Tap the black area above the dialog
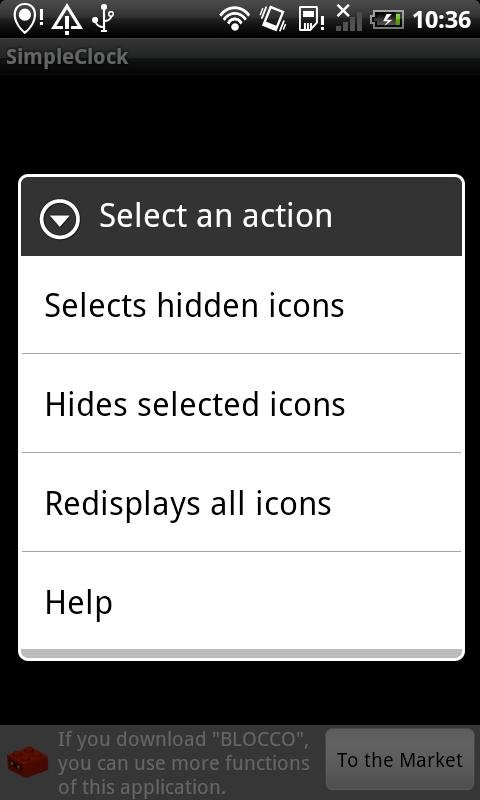This screenshot has width=480, height=800. click(x=240, y=124)
